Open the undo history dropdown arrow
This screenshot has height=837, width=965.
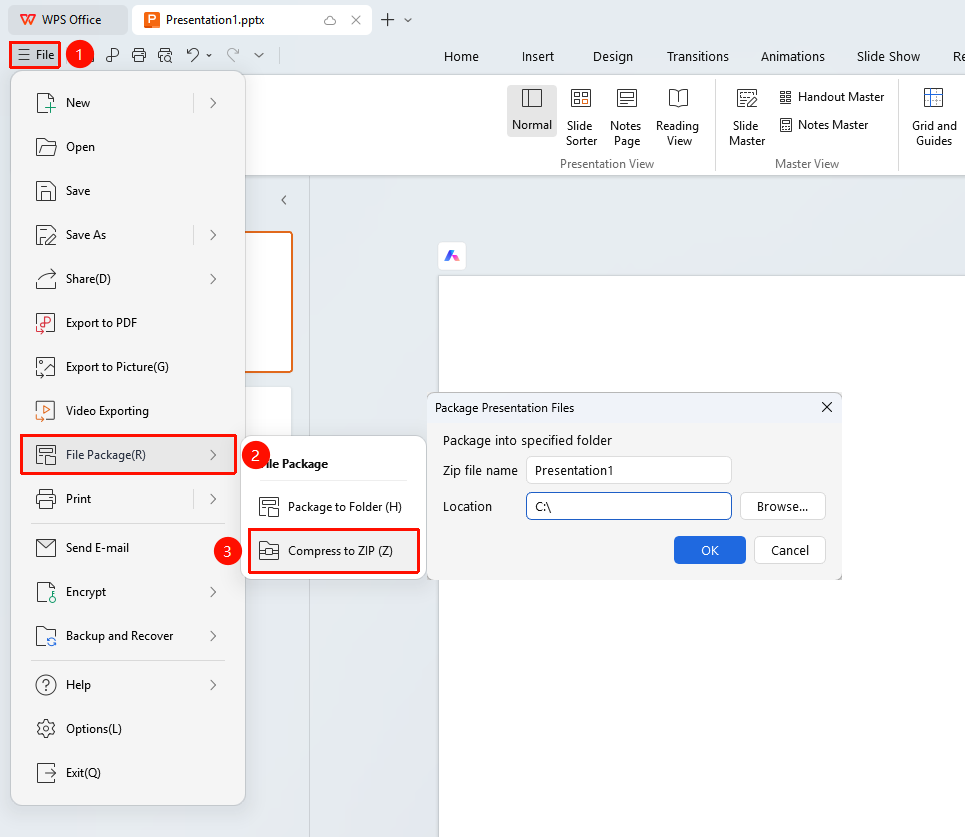click(209, 55)
